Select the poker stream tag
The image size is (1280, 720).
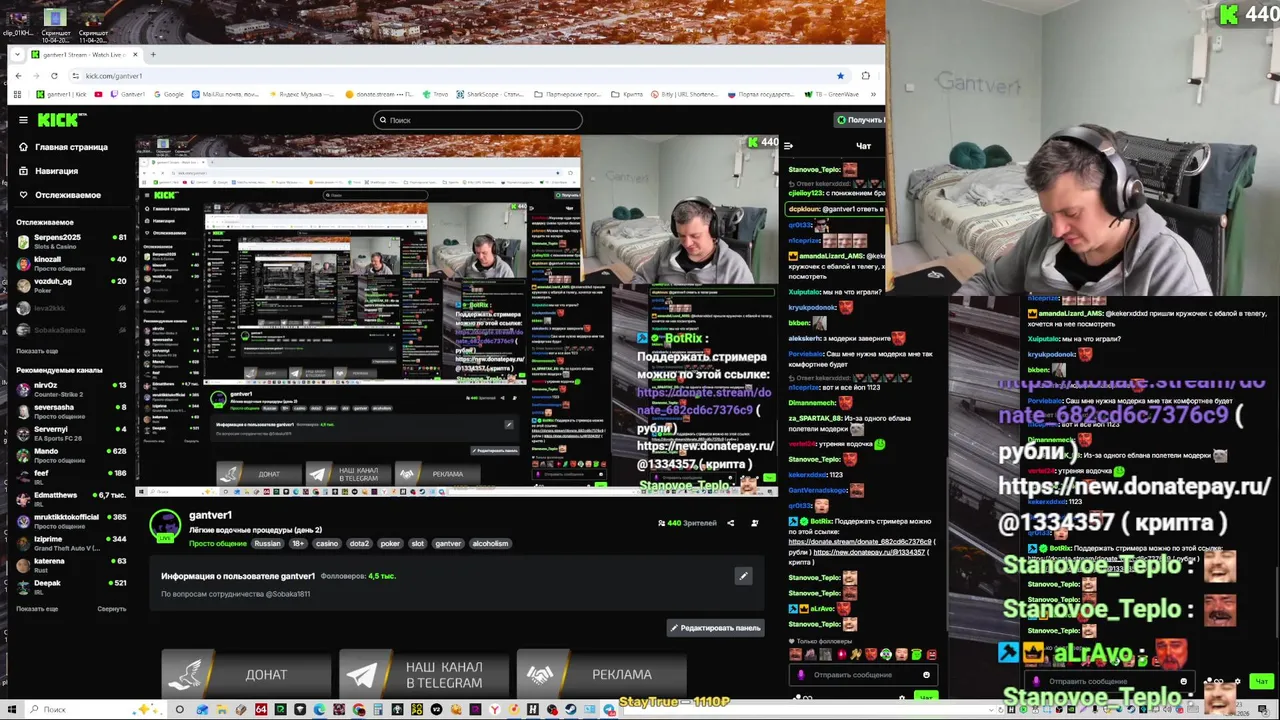tap(390, 544)
